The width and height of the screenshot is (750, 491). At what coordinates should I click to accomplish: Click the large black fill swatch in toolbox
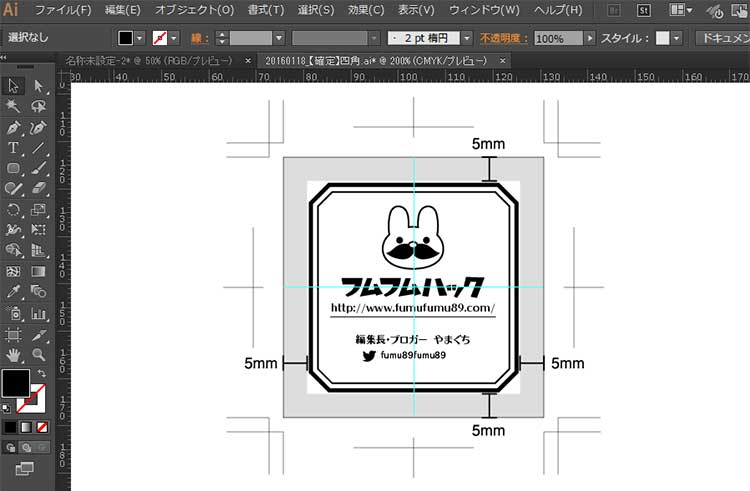[15, 383]
